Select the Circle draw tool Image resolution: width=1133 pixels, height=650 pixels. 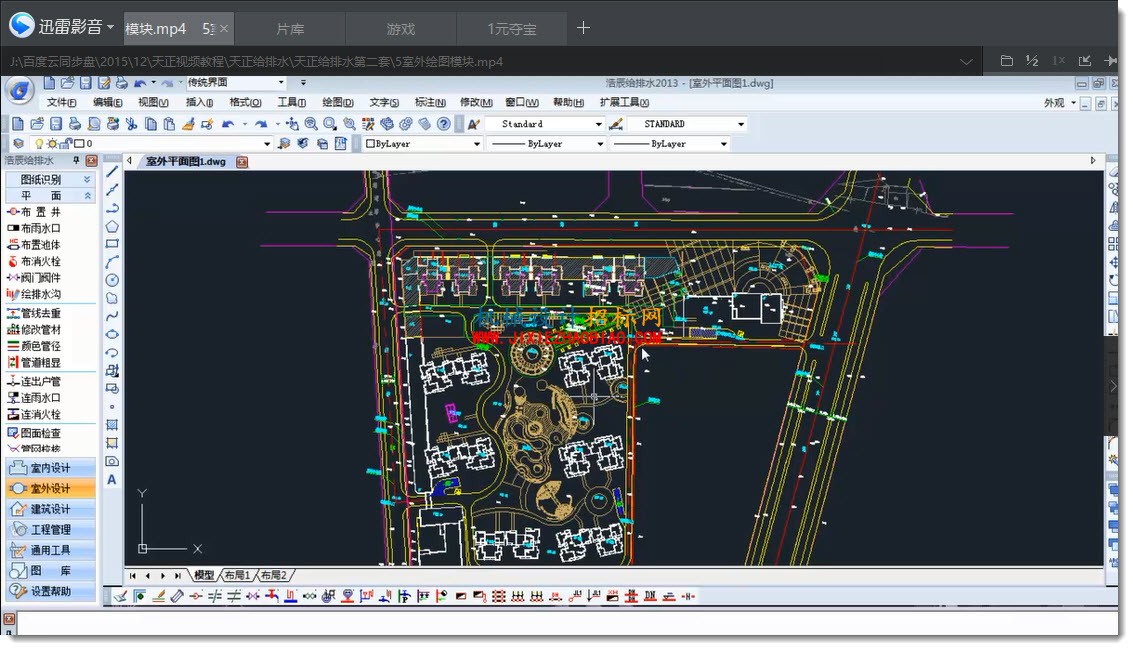[x=112, y=280]
